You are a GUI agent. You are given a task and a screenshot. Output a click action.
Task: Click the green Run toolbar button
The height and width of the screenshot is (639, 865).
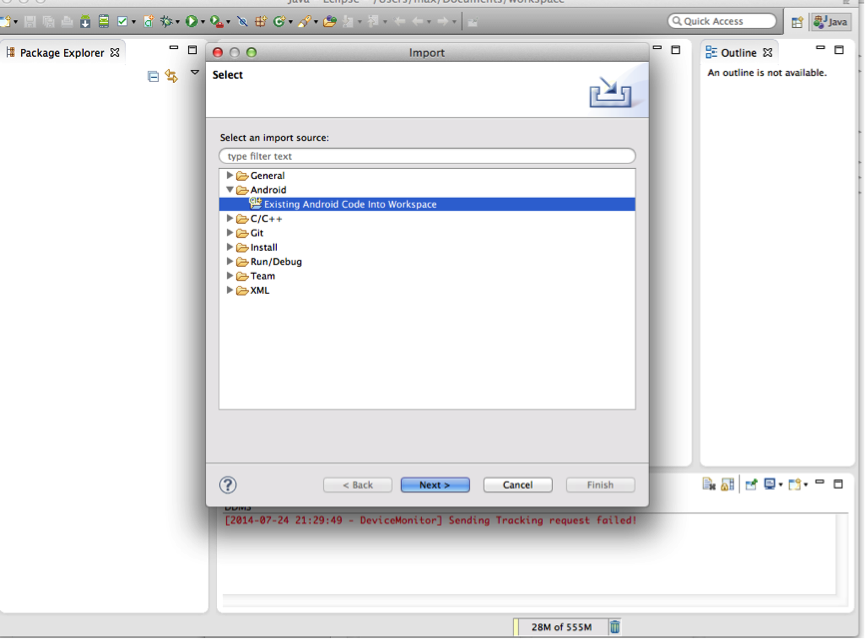pos(191,22)
